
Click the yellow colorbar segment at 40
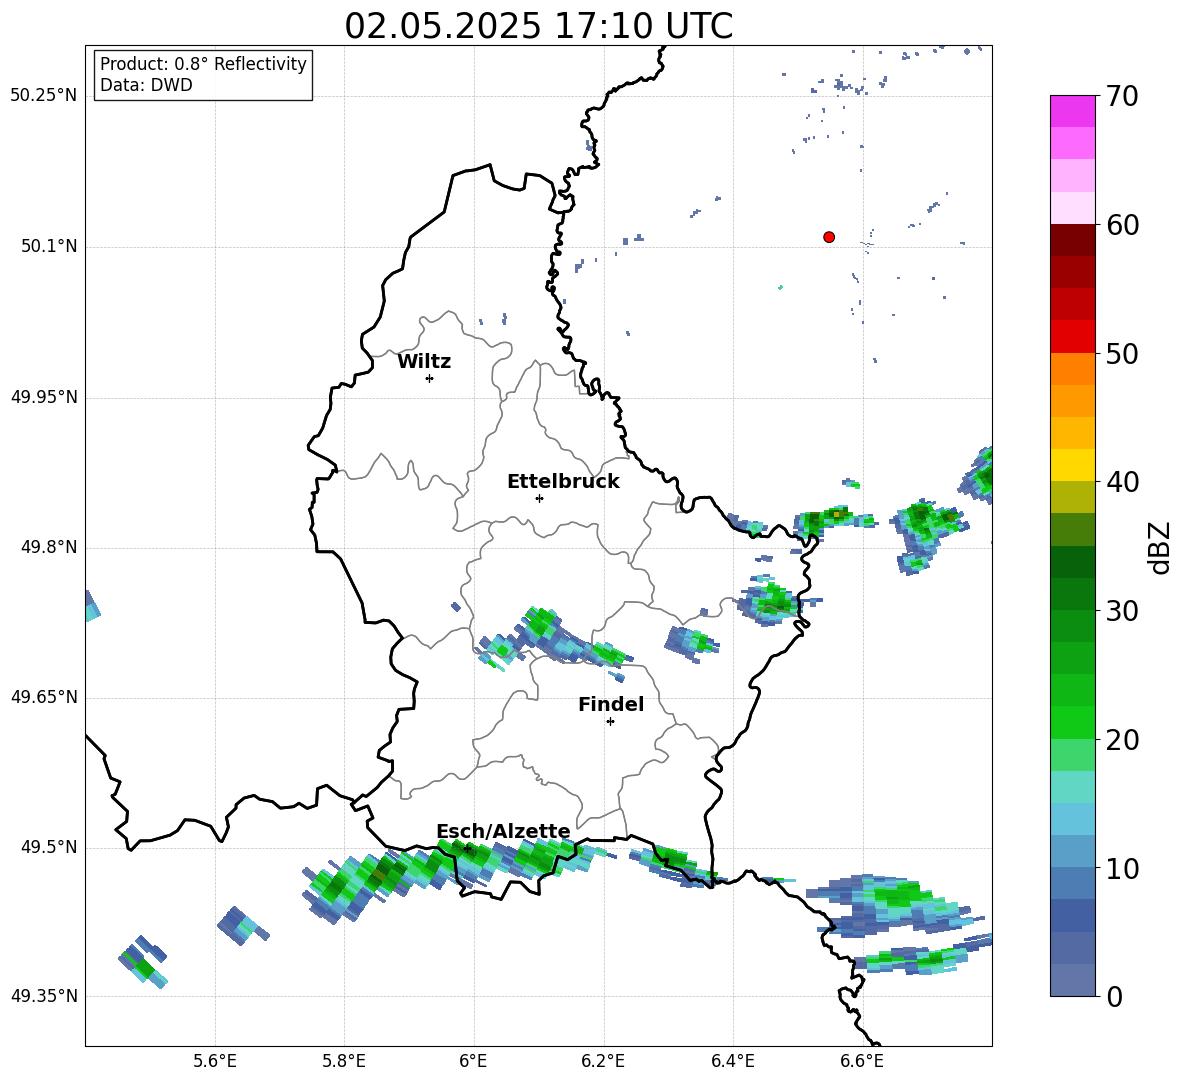[1072, 465]
